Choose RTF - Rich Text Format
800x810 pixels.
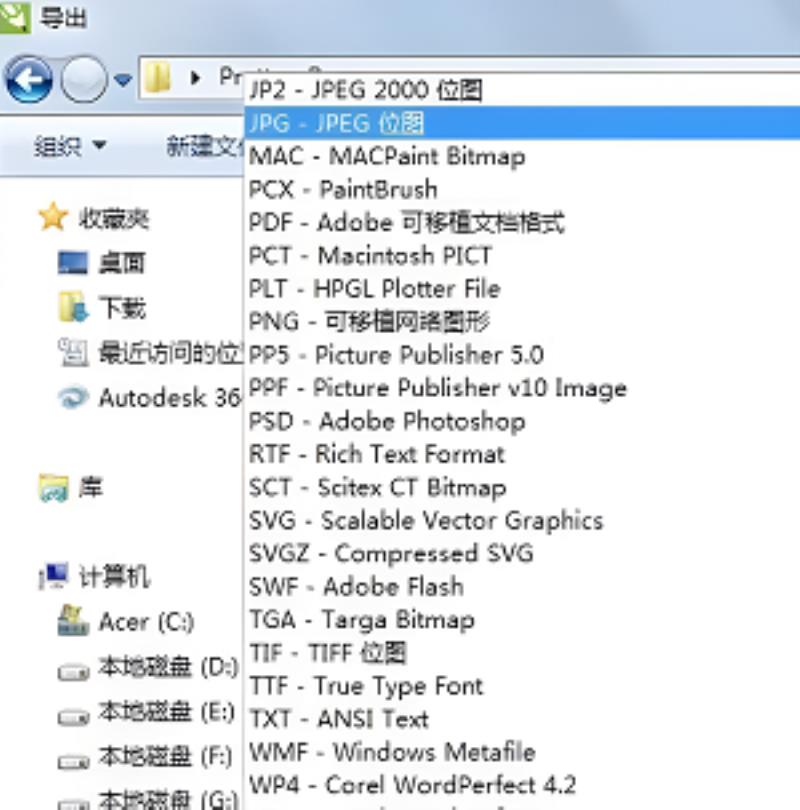point(522,454)
